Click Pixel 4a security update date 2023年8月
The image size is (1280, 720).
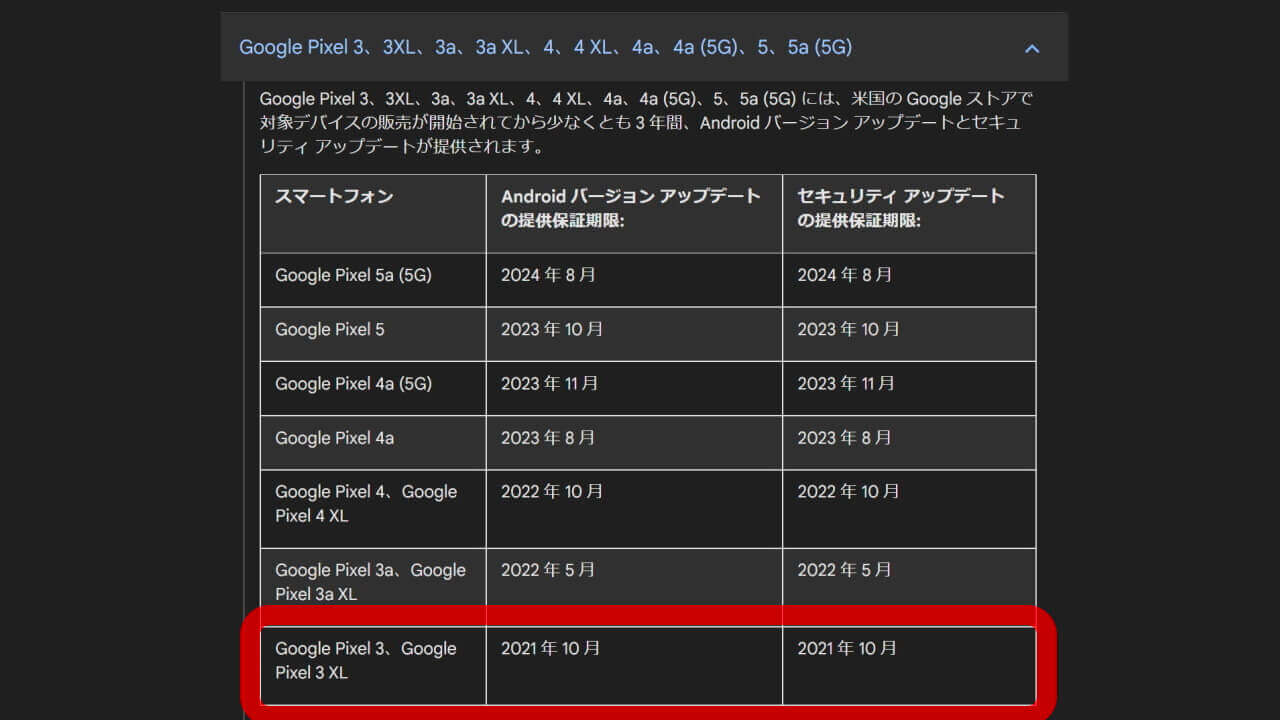[x=844, y=437]
